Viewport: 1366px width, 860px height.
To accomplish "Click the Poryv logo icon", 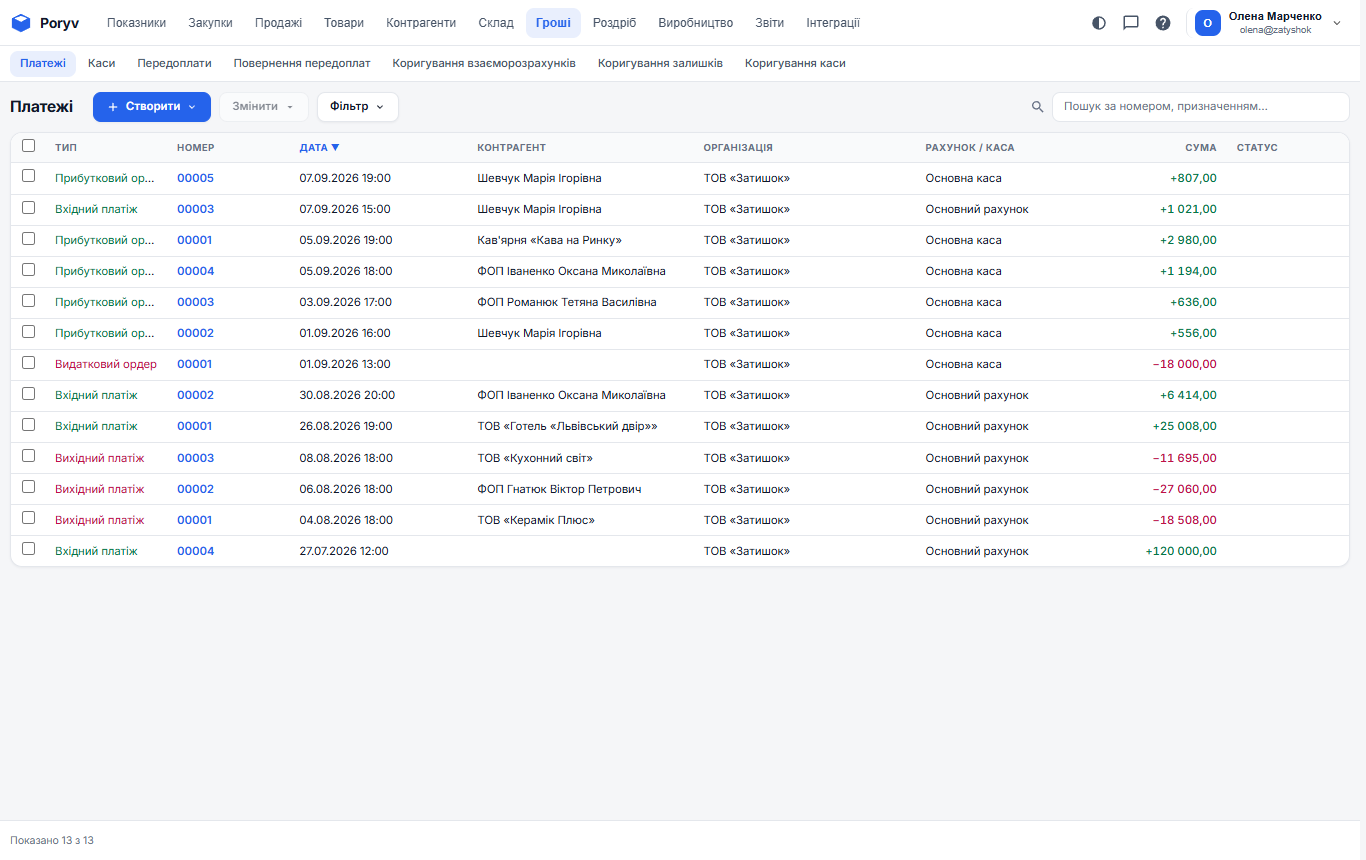I will [x=21, y=23].
